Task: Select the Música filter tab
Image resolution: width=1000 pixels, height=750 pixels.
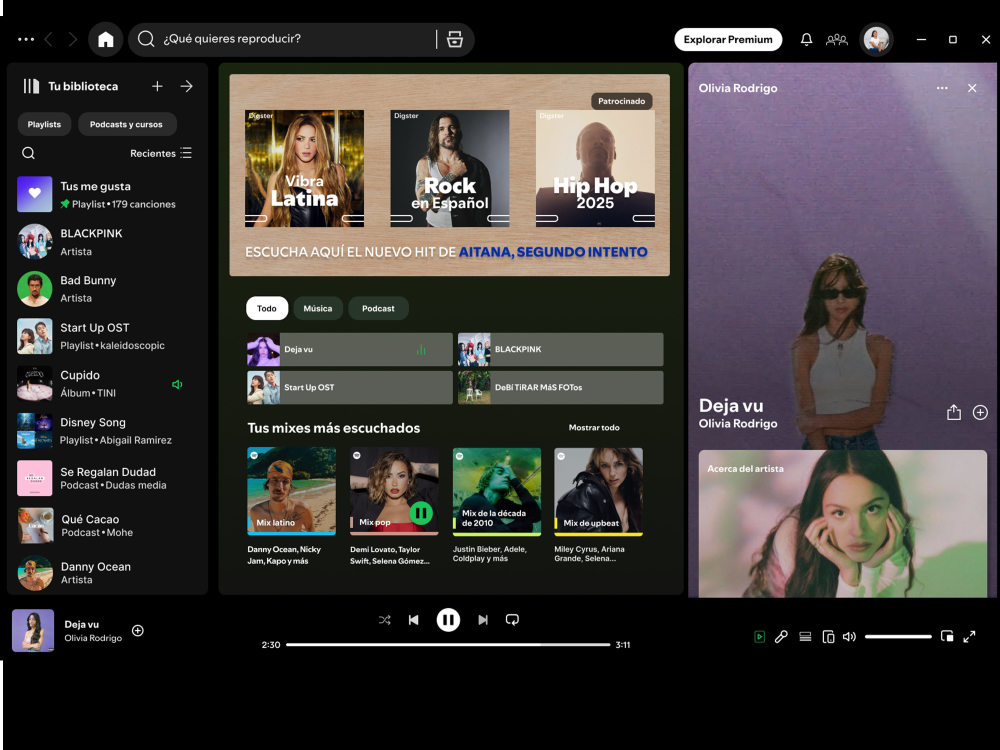Action: coord(318,309)
